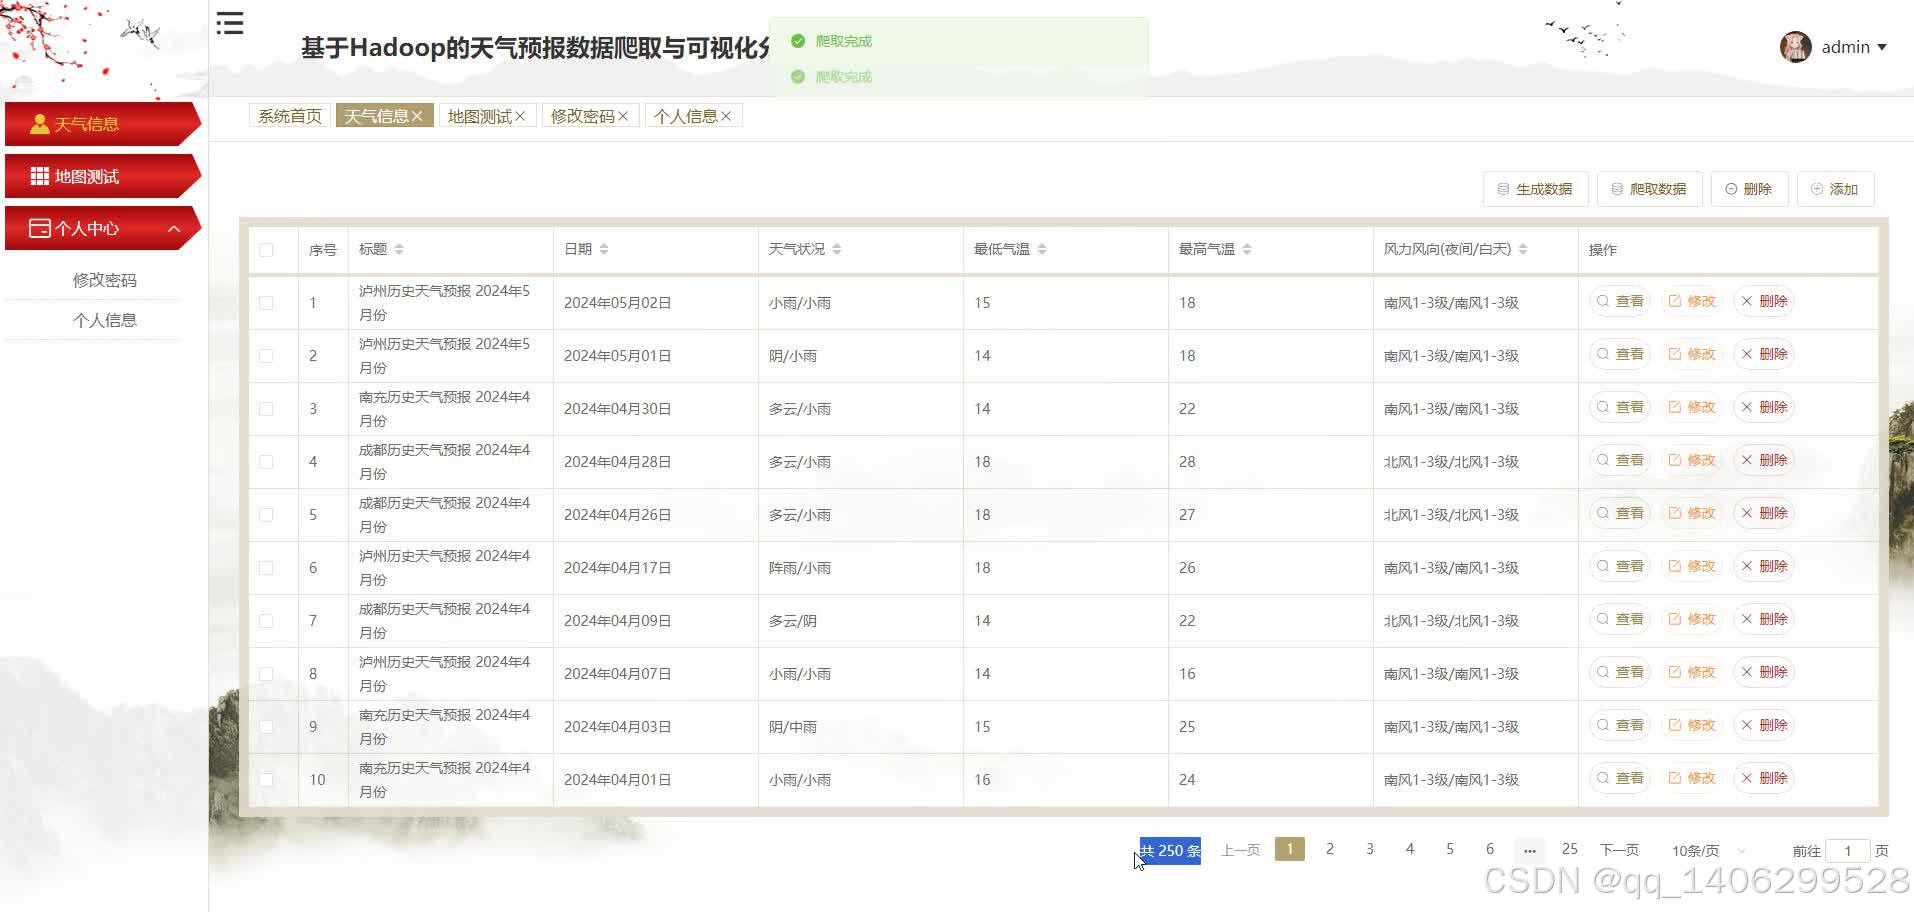Open the admin avatar picture
The height and width of the screenshot is (912, 1914).
point(1795,47)
